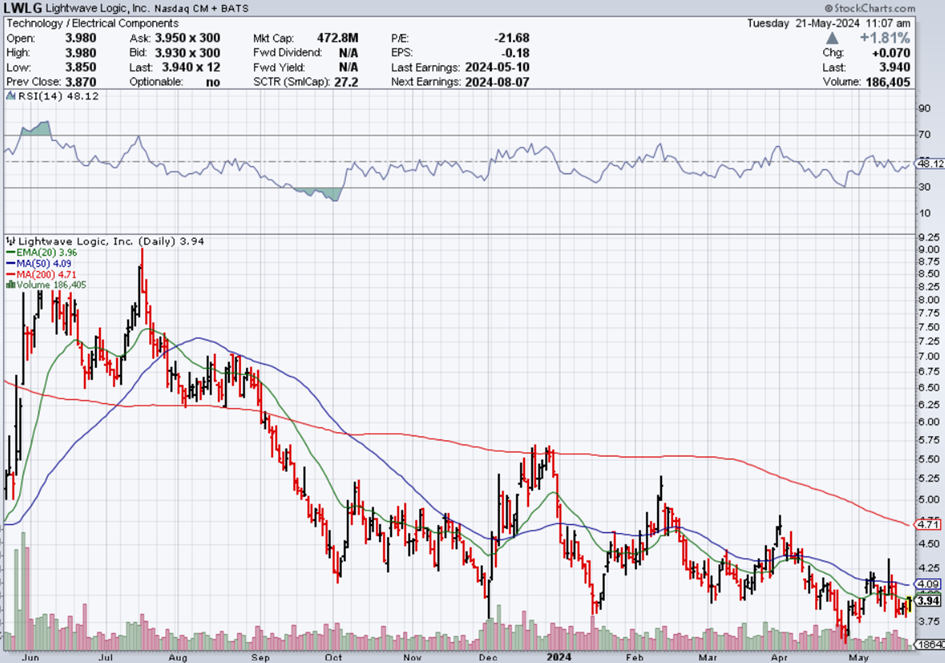The height and width of the screenshot is (663, 945).
Task: Click the volume bars icon in the legend
Action: click(x=10, y=284)
